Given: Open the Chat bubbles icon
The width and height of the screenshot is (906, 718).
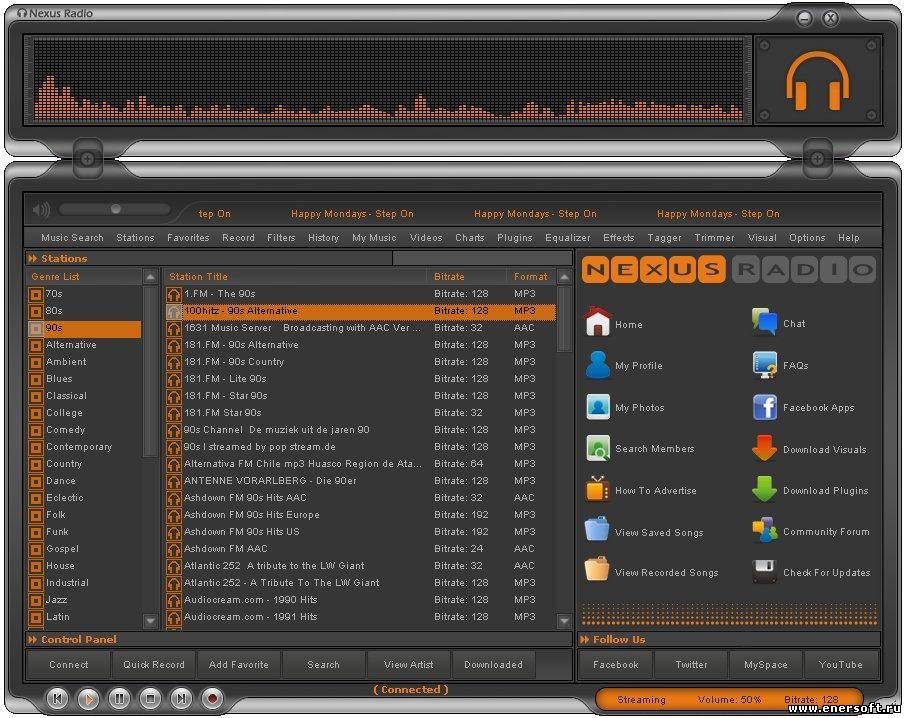Looking at the screenshot, I should click(764, 322).
